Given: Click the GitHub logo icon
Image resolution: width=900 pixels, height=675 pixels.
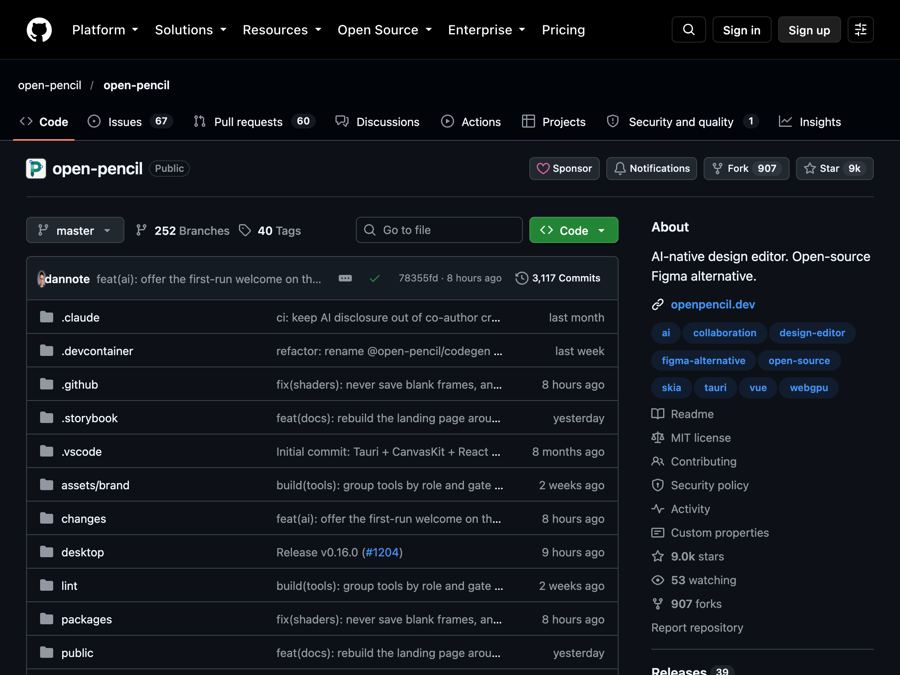Looking at the screenshot, I should (39, 30).
